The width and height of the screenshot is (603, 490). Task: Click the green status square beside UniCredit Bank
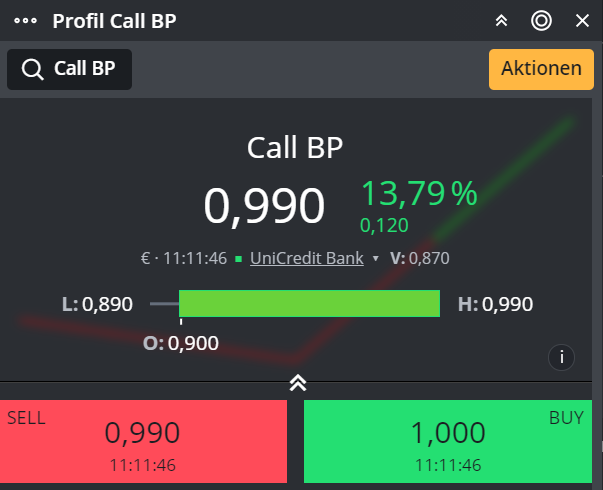click(239, 259)
